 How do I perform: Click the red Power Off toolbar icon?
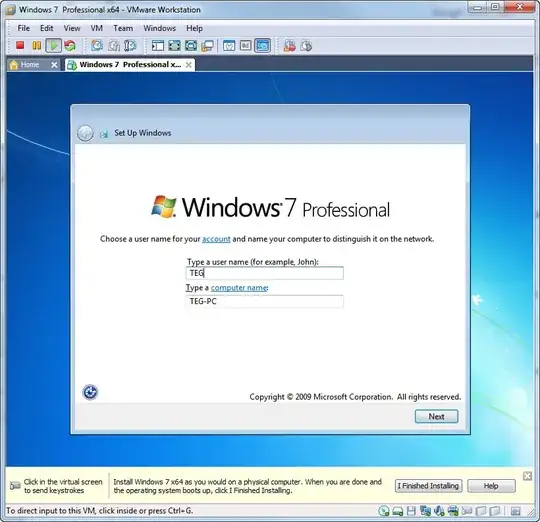(x=20, y=45)
